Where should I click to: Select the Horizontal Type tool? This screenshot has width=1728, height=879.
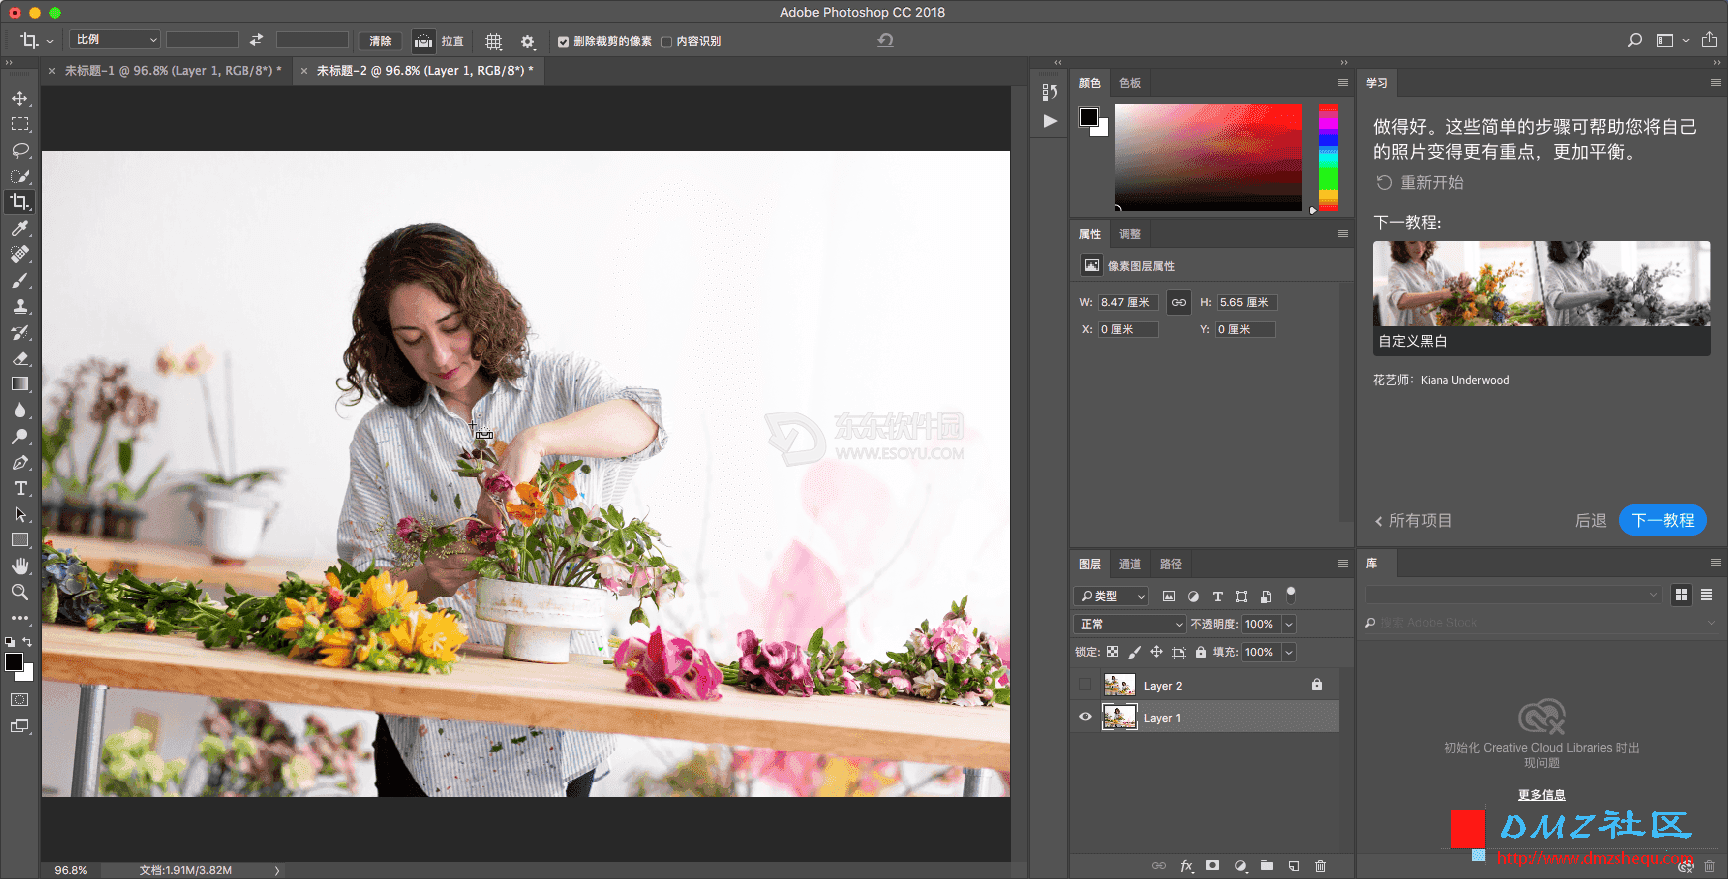(x=20, y=488)
